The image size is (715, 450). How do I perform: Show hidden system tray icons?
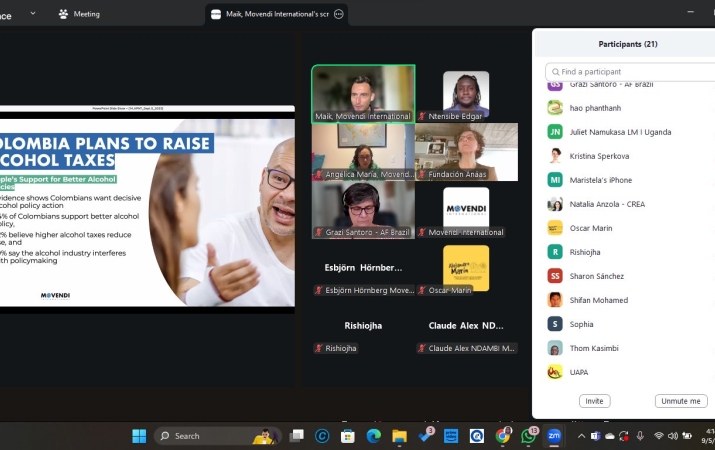[581, 436]
